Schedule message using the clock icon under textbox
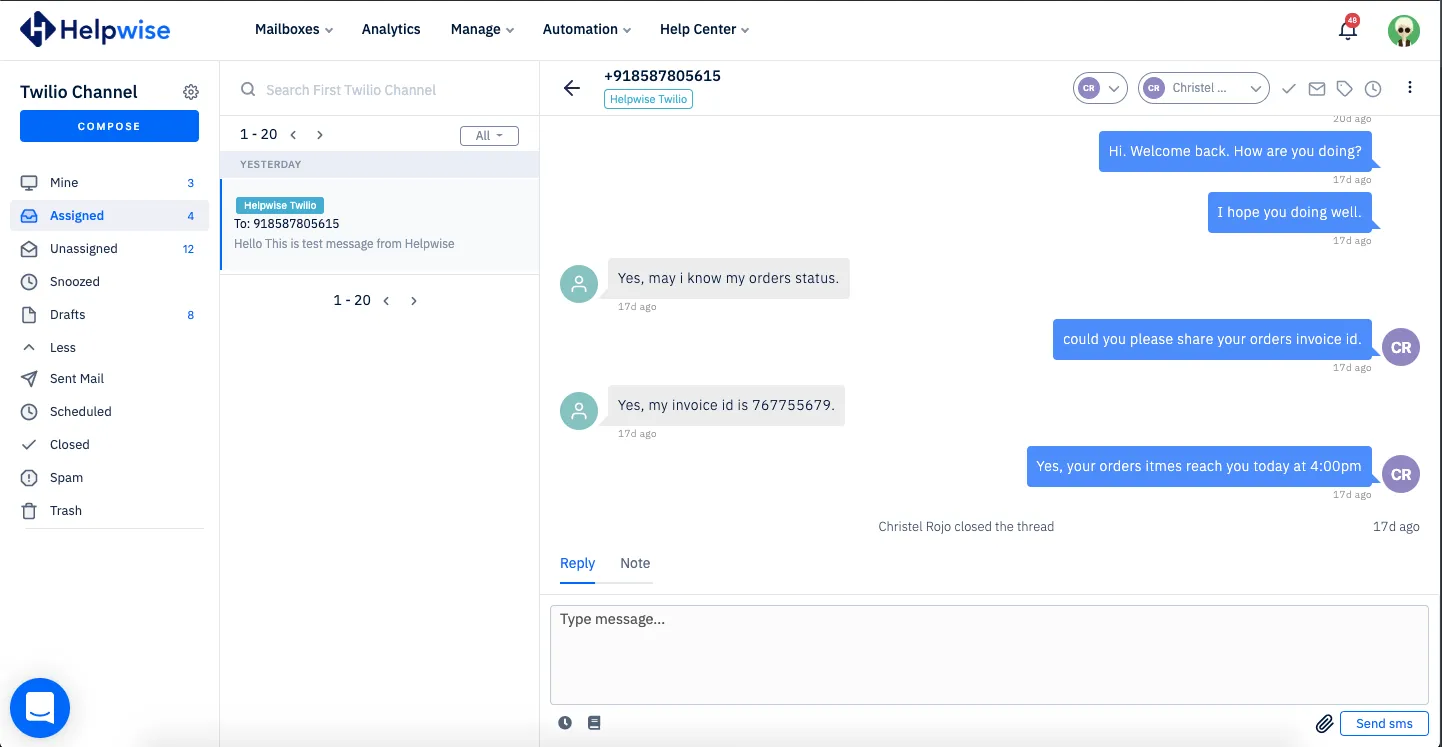This screenshot has width=1442, height=747. tap(565, 722)
